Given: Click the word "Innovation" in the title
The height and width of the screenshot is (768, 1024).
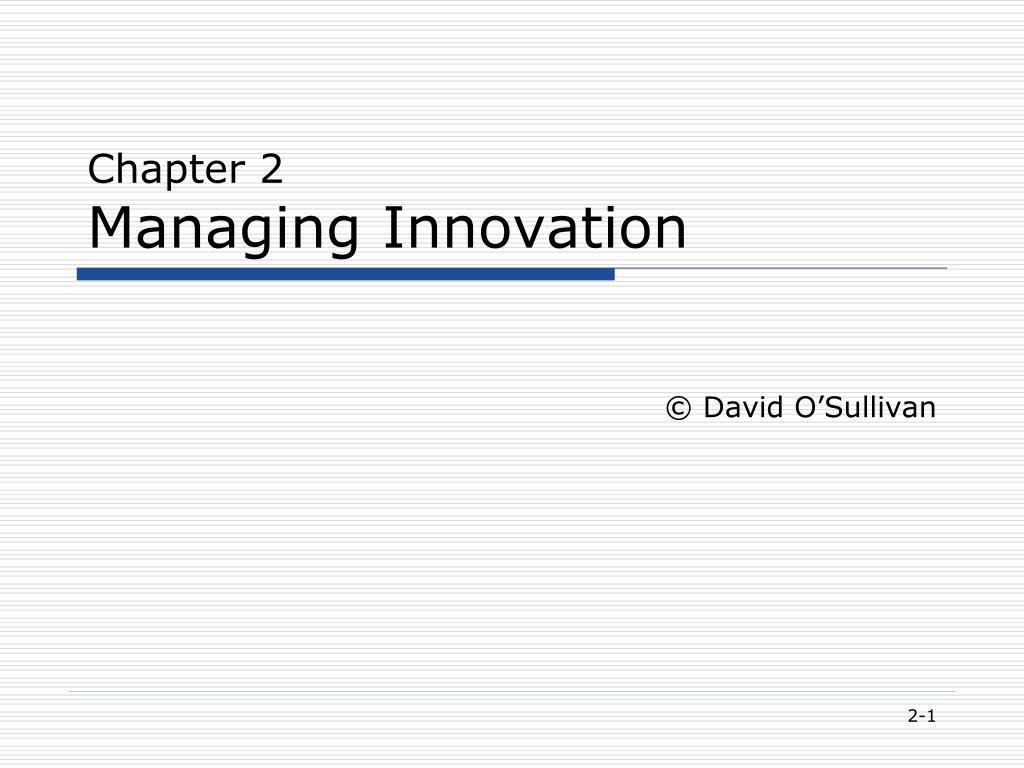Looking at the screenshot, I should pos(535,227).
